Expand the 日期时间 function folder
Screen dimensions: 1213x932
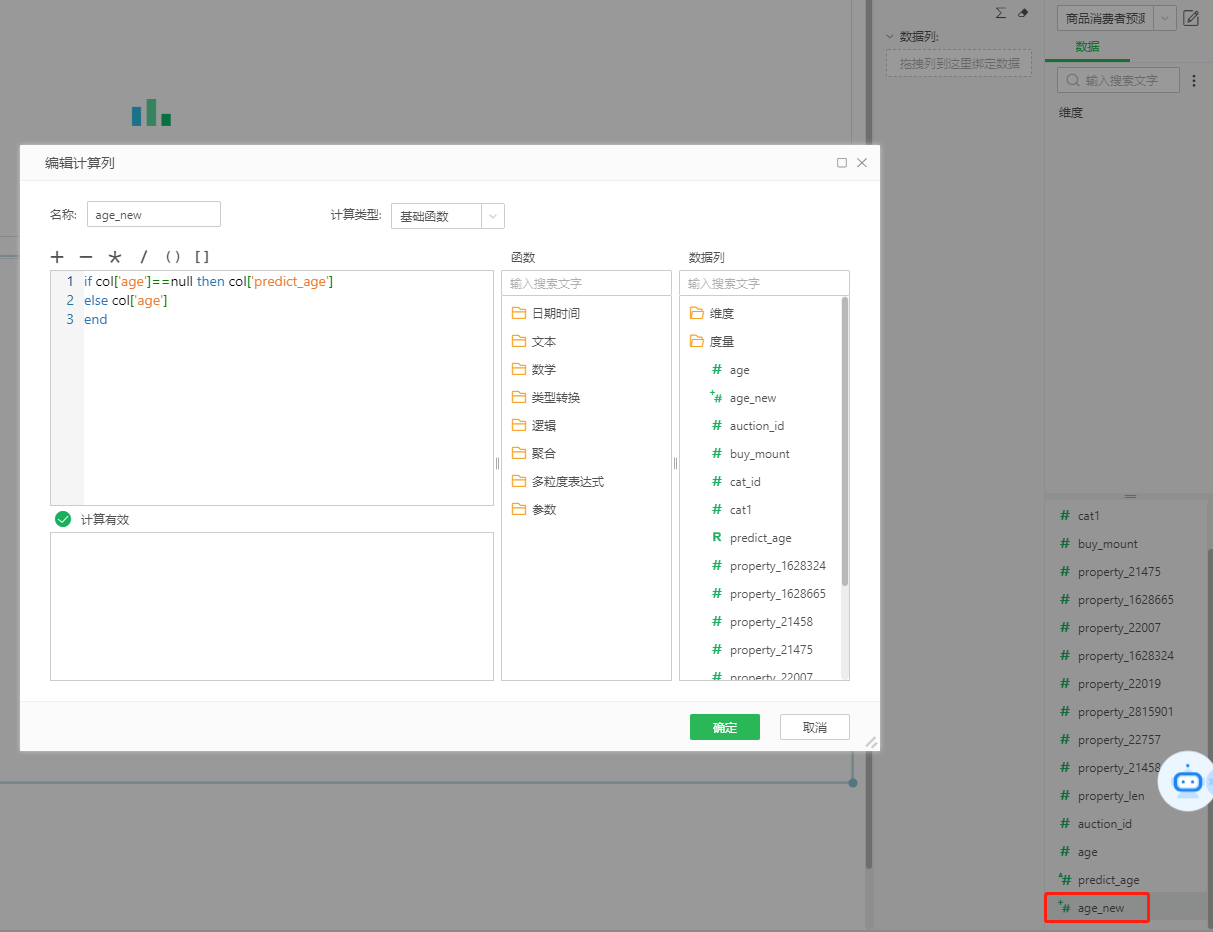point(555,313)
